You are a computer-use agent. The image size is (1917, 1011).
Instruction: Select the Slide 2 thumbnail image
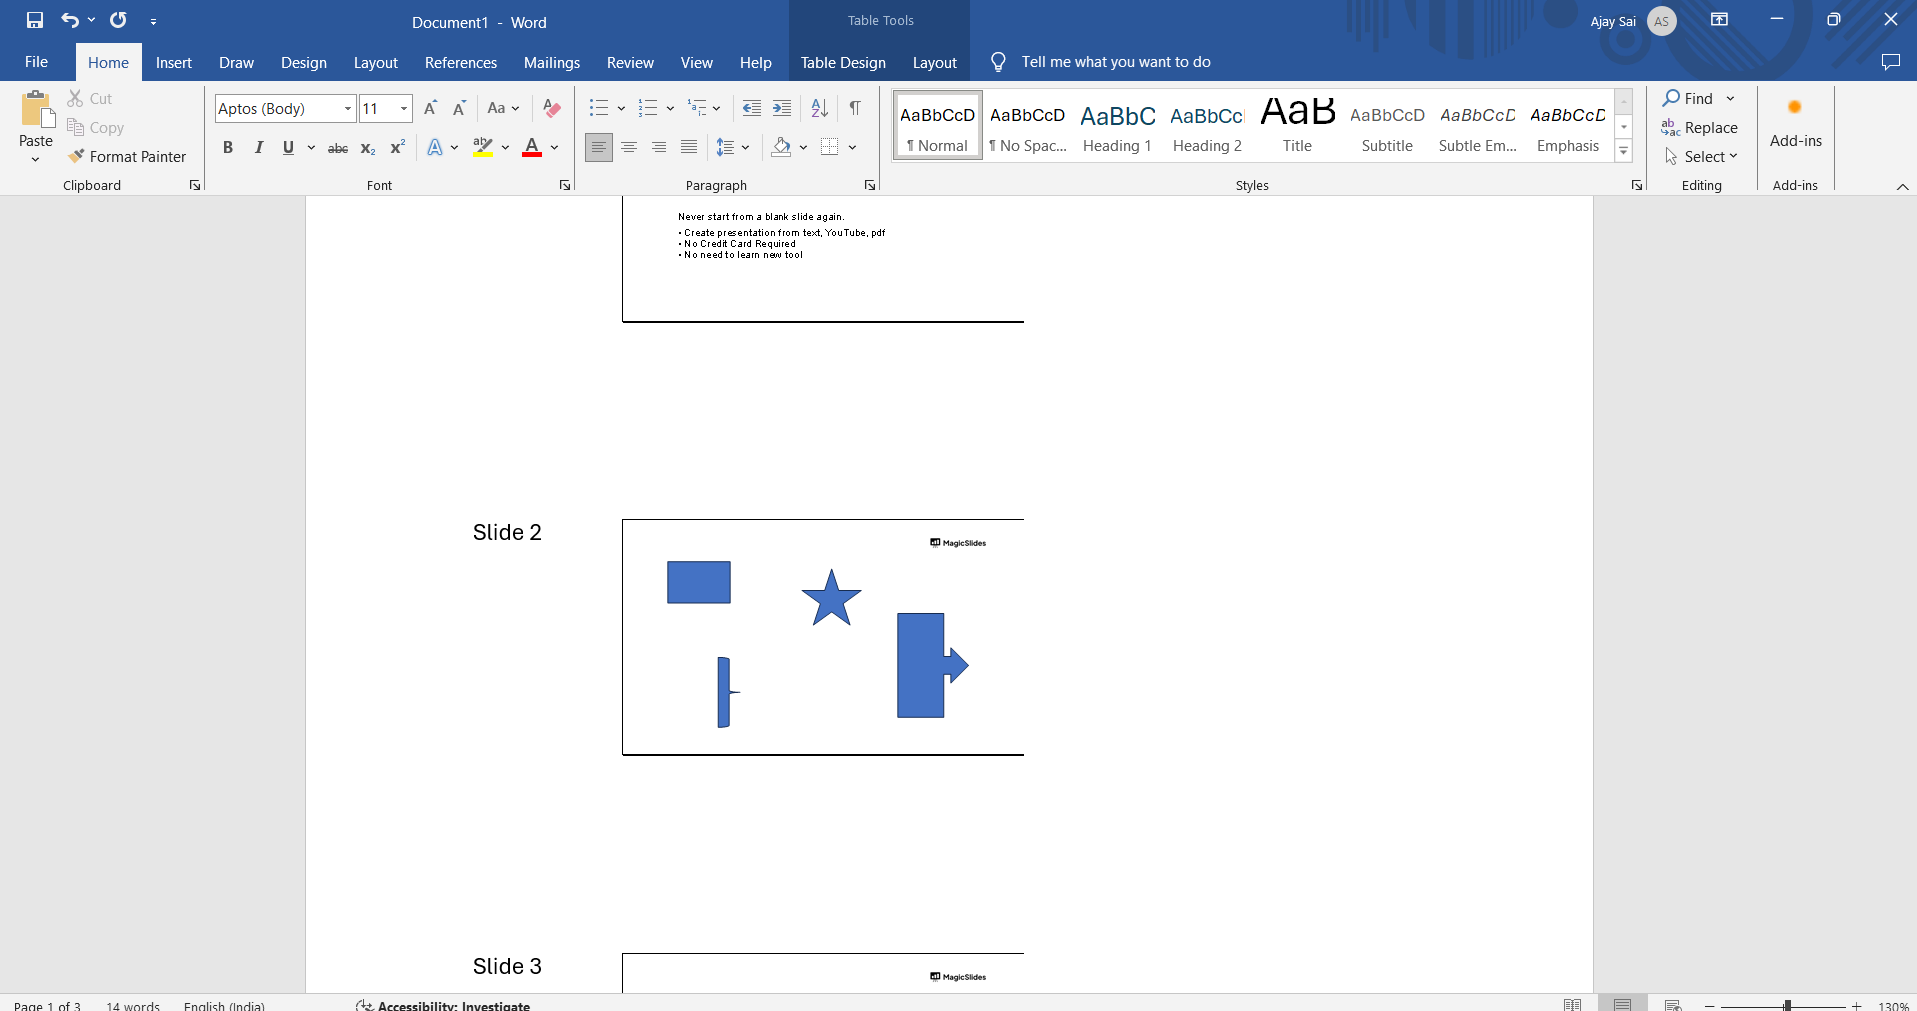pos(823,637)
